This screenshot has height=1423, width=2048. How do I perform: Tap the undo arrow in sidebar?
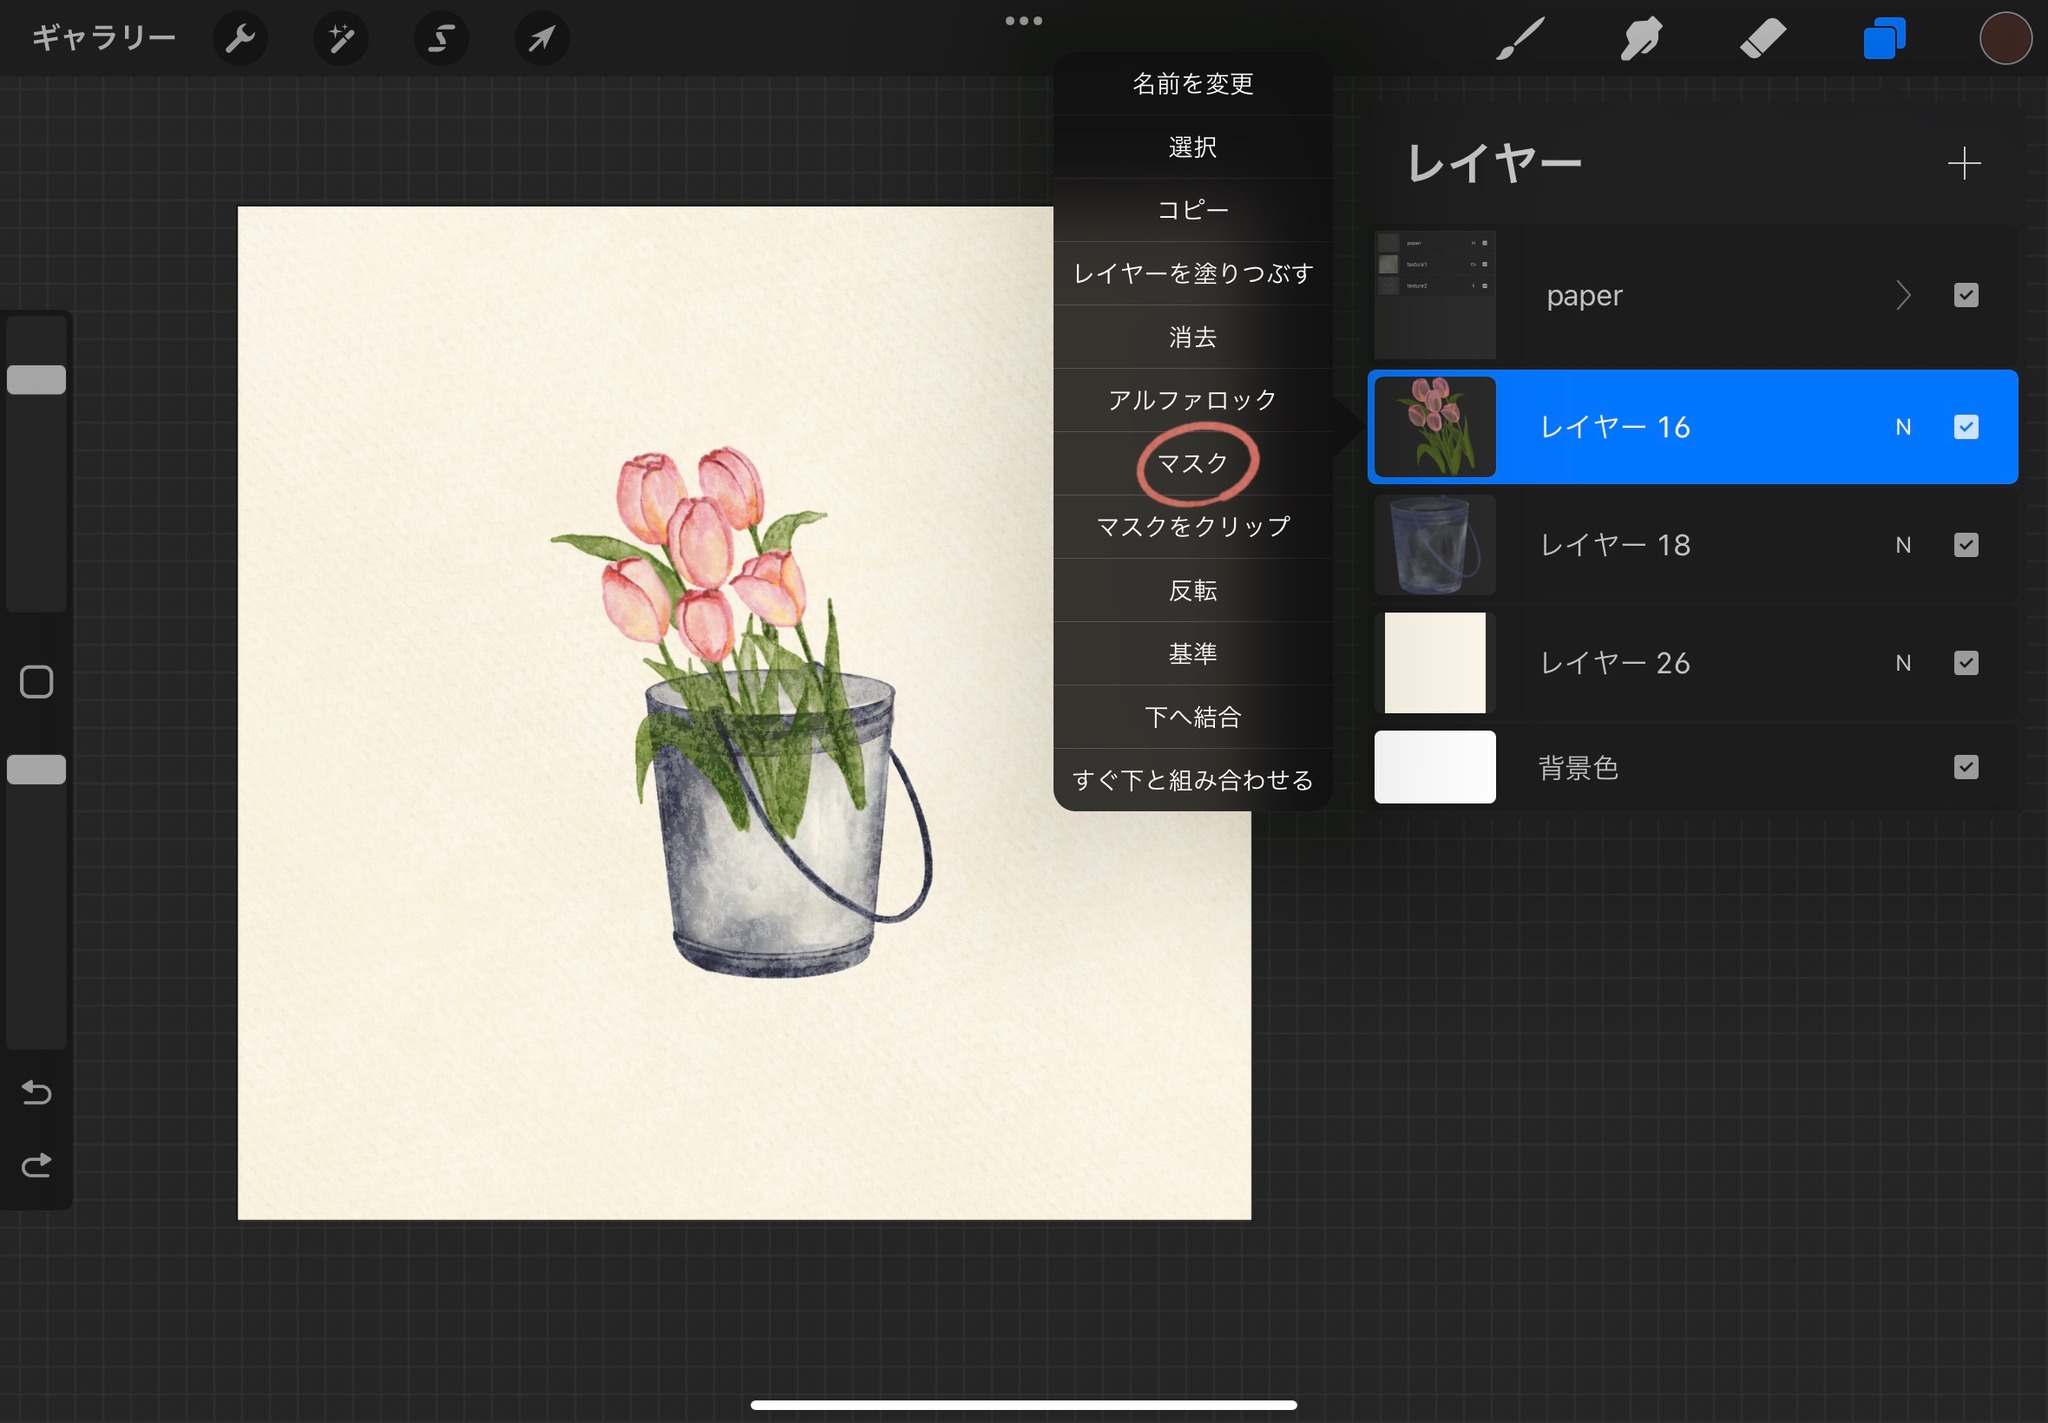click(x=37, y=1092)
